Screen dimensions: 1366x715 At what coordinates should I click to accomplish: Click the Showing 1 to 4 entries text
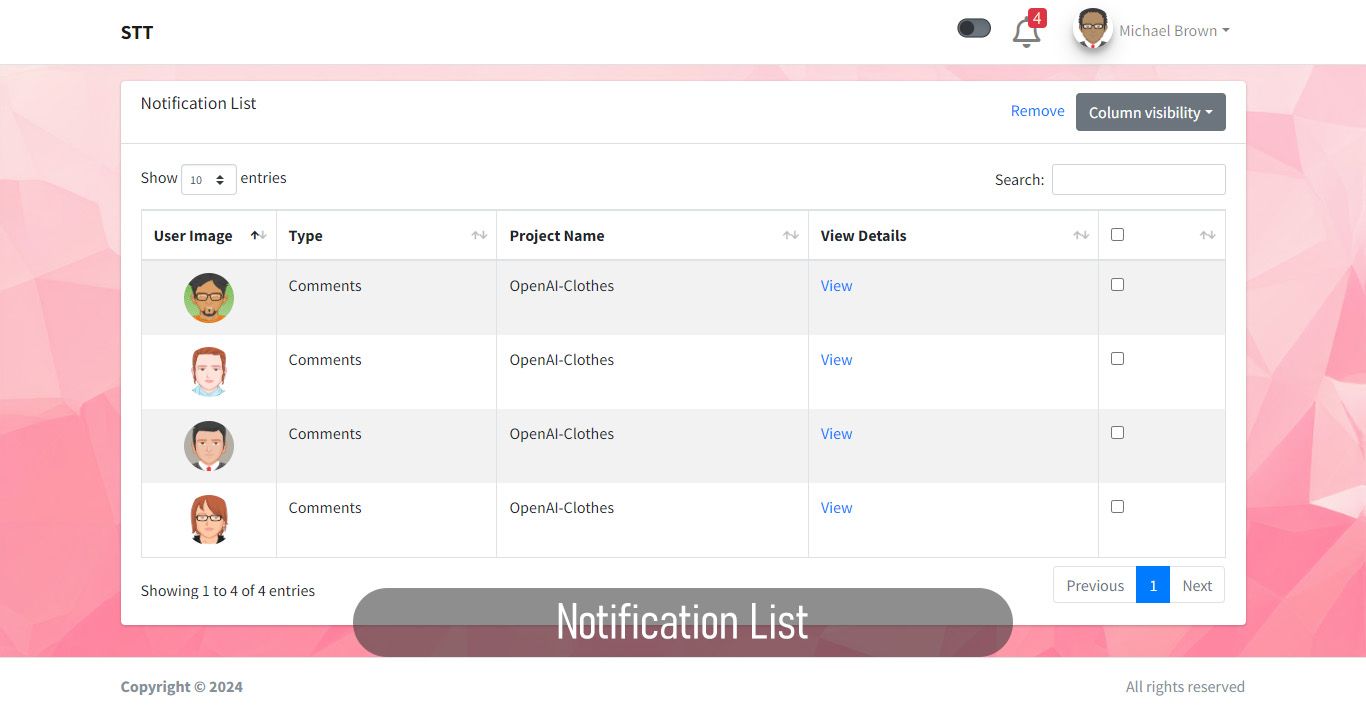pos(228,591)
